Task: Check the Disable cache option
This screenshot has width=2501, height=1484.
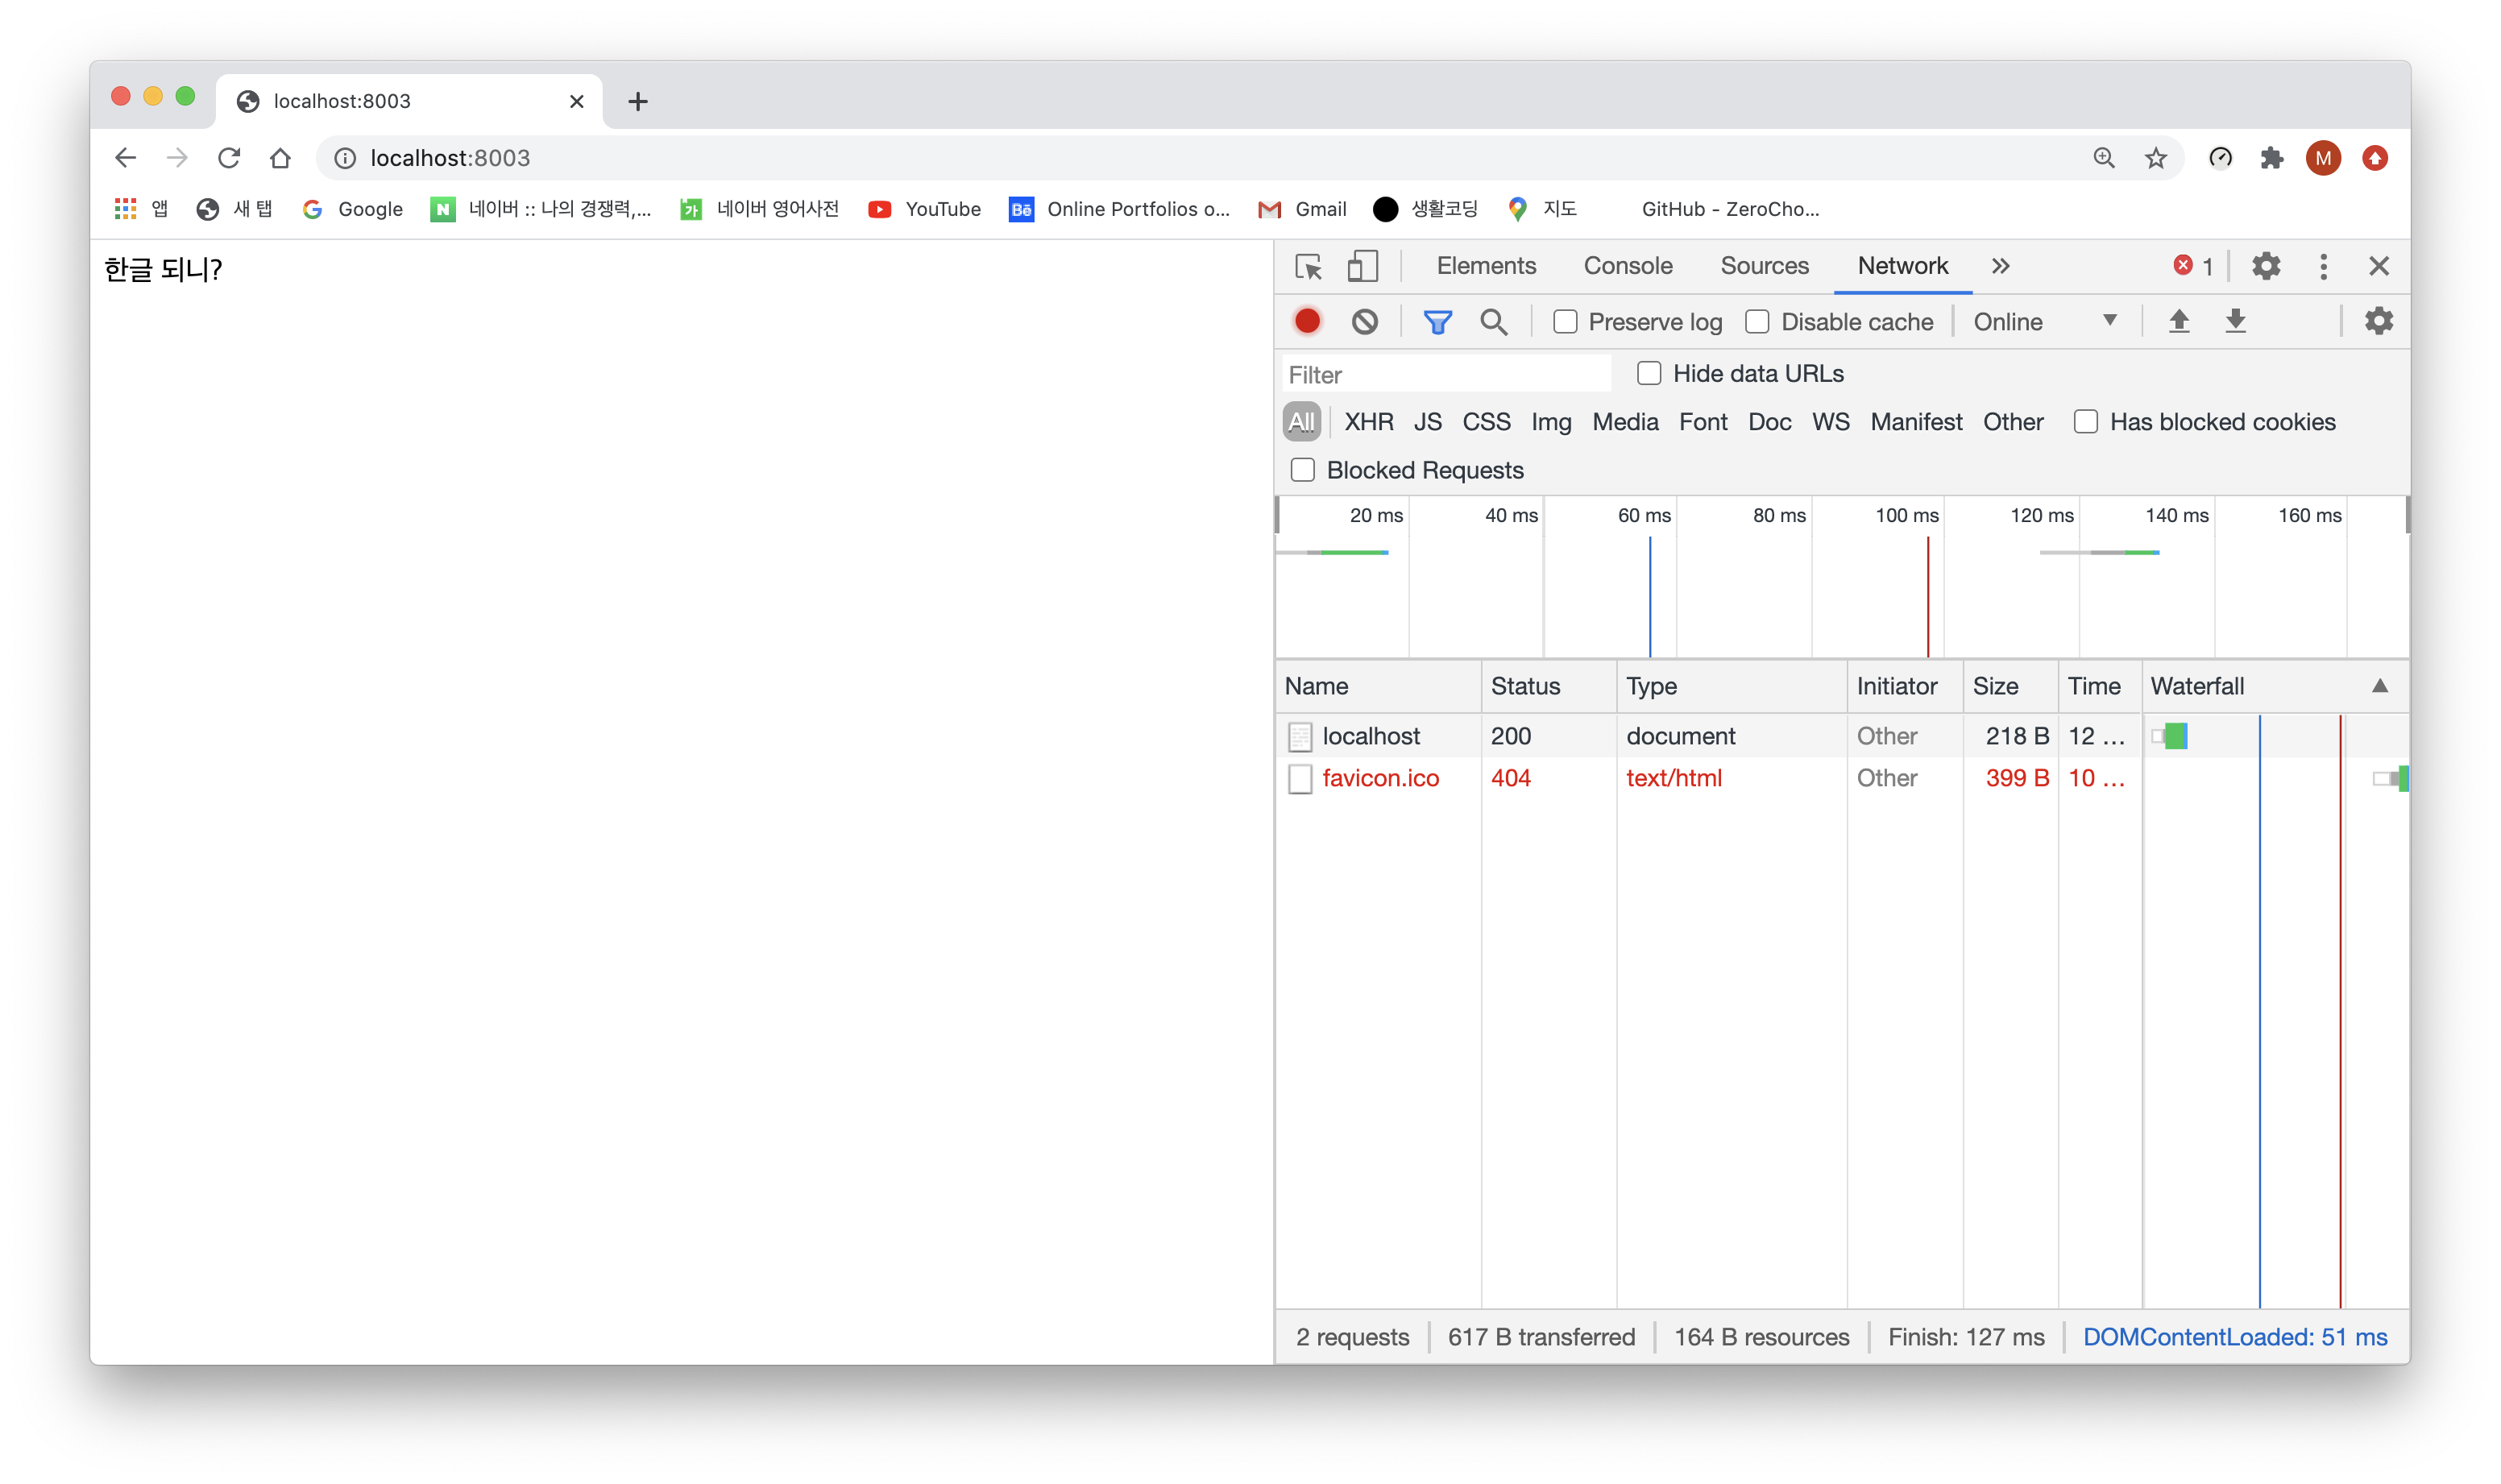Action: pos(1757,322)
